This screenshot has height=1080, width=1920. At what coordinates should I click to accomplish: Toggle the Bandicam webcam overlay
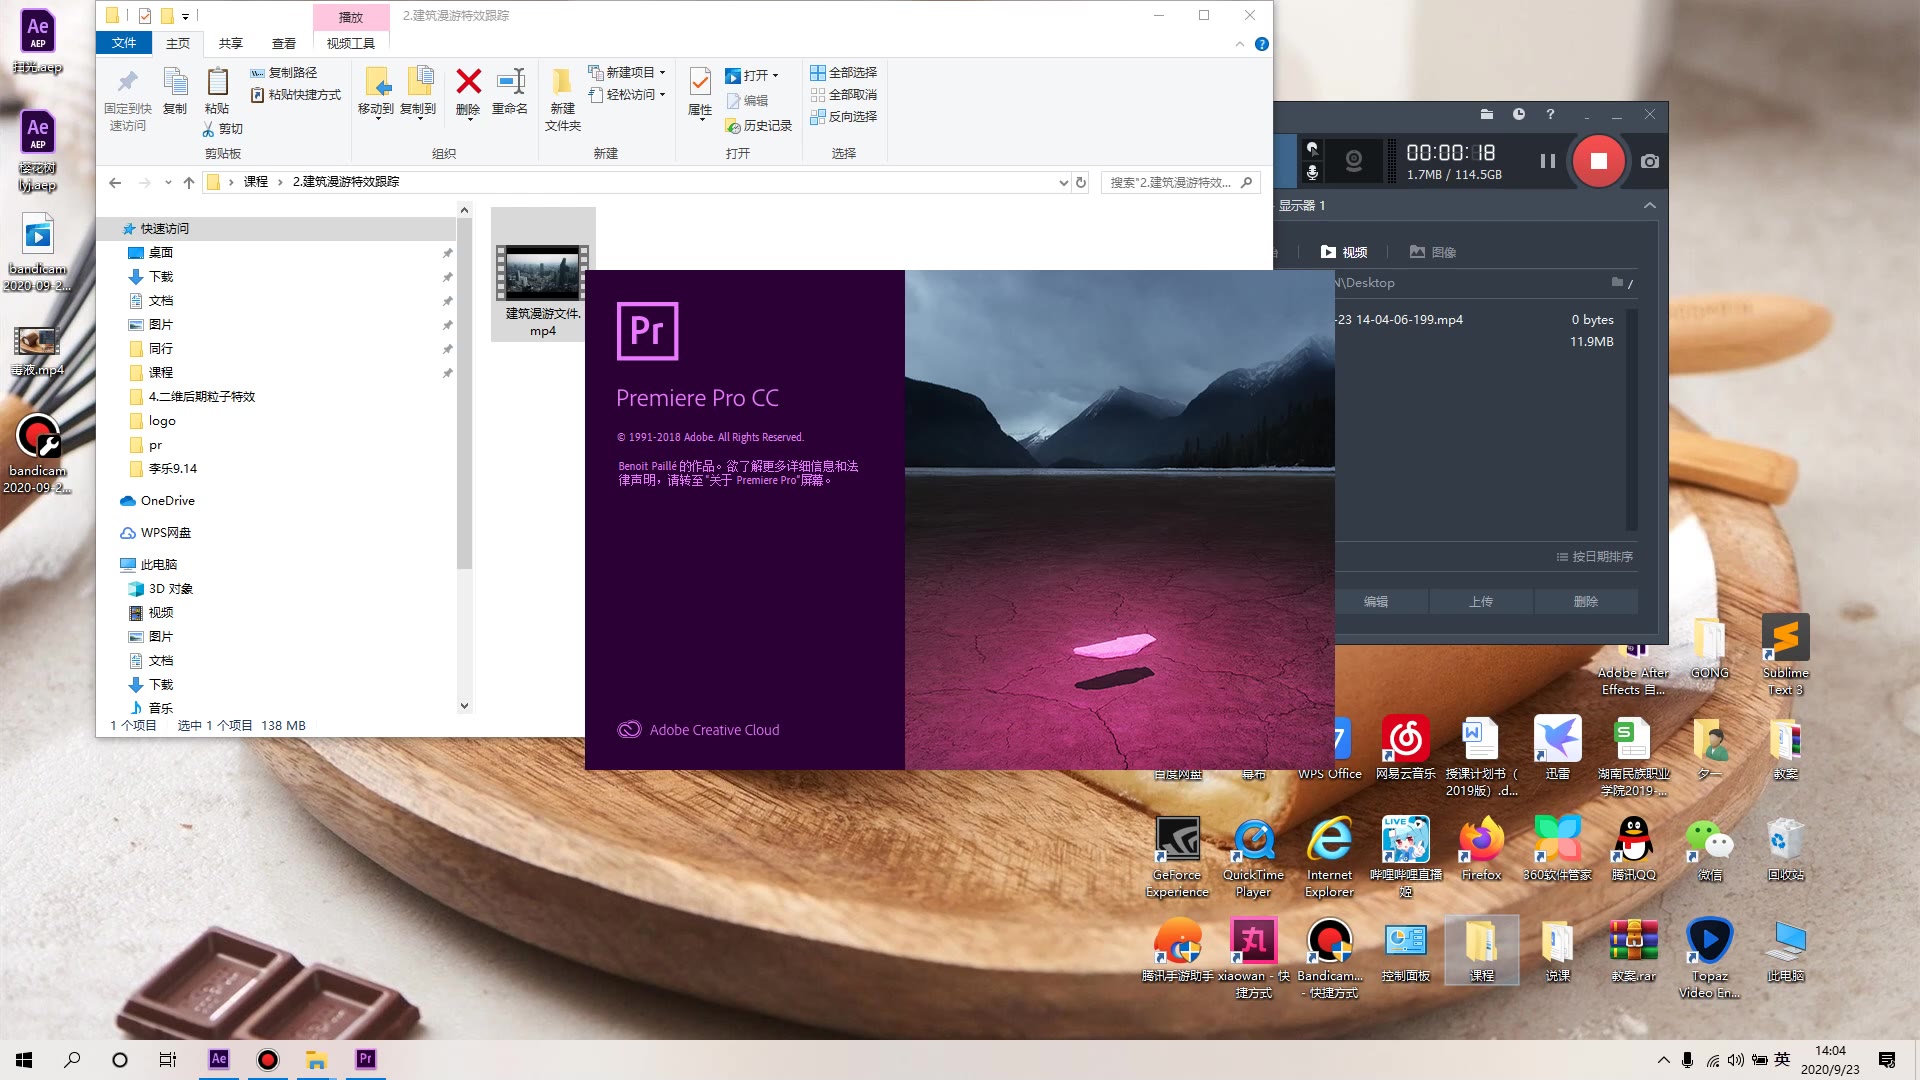1353,161
